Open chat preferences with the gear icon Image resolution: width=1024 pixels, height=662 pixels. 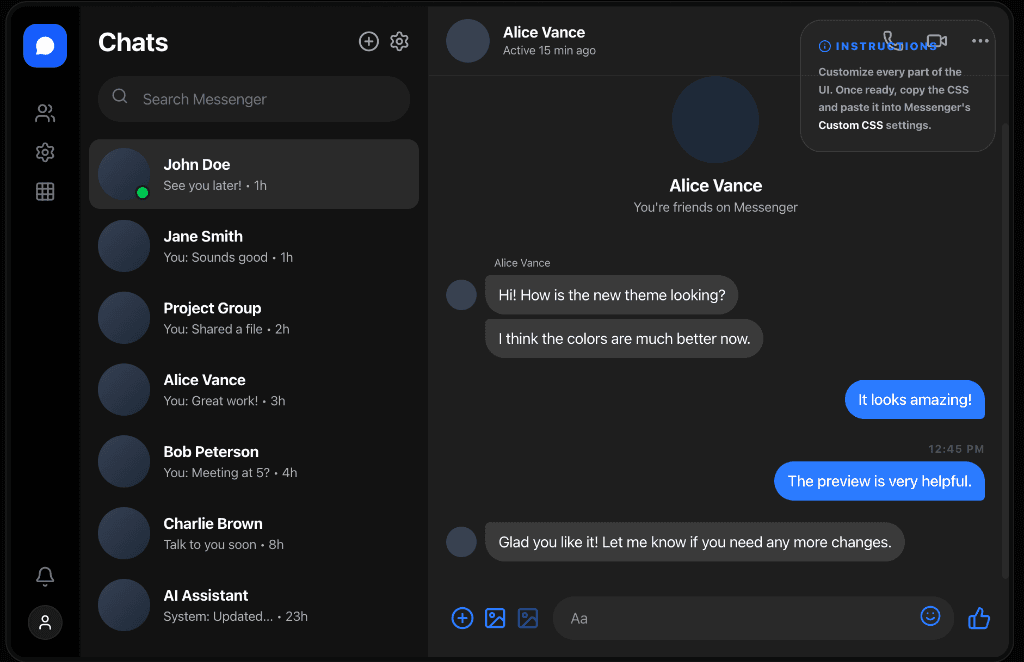click(399, 41)
